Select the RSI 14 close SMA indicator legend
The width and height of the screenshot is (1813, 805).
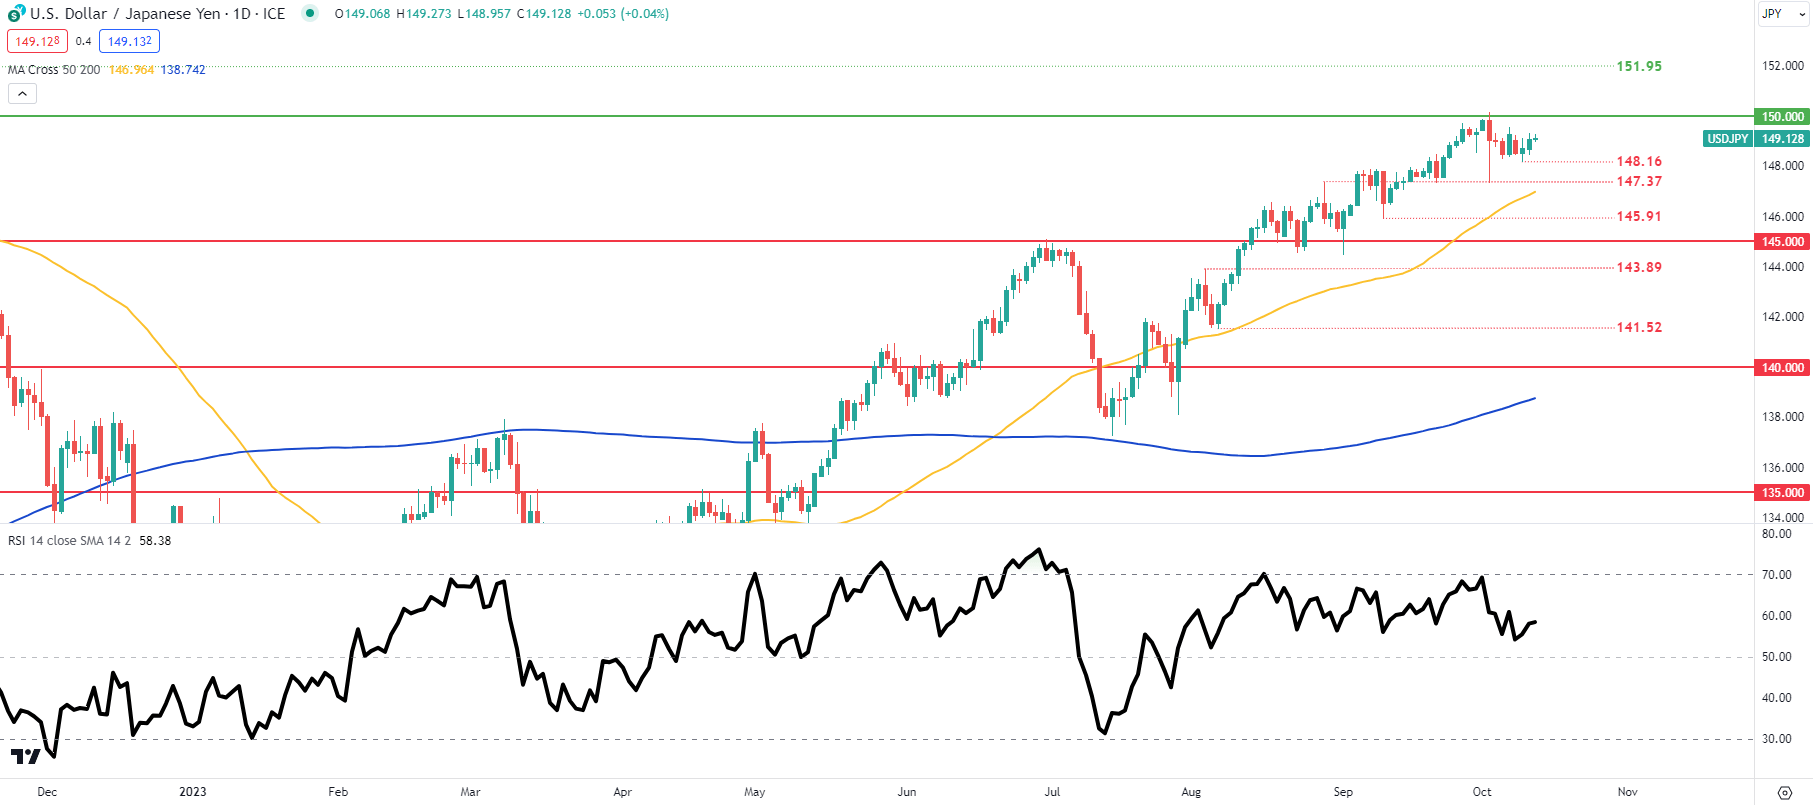pos(70,541)
